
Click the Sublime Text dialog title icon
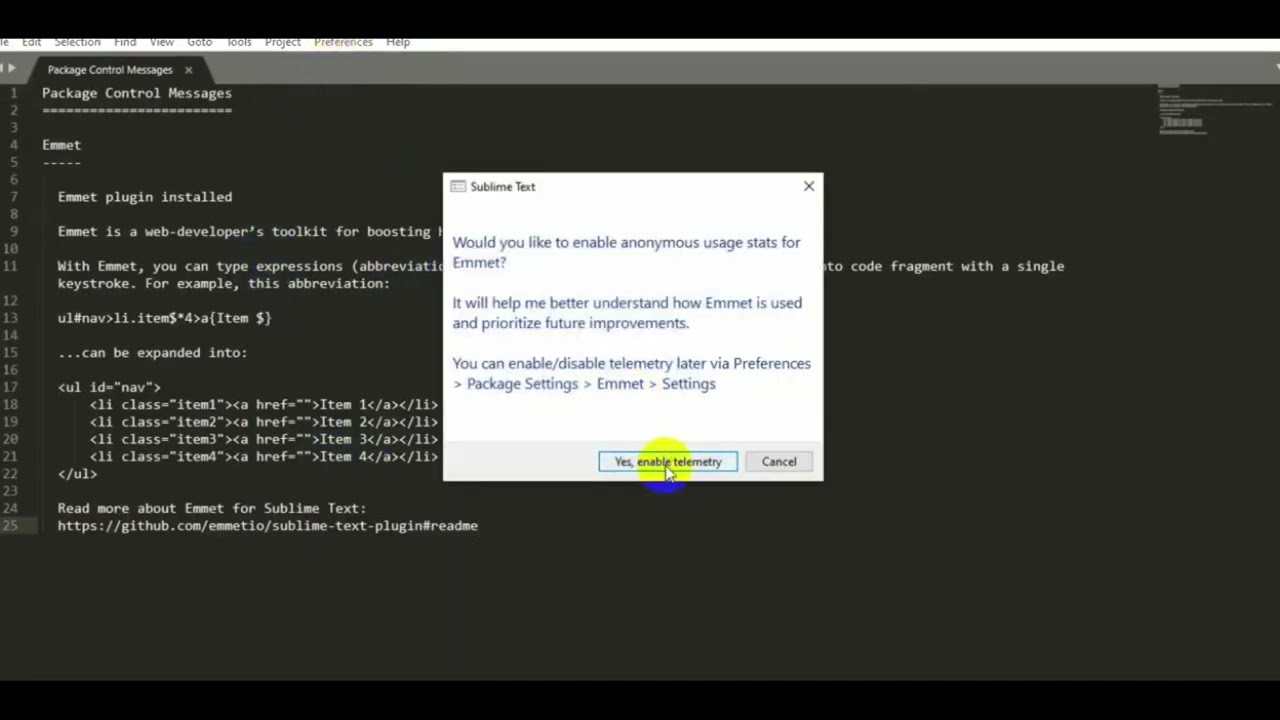point(458,187)
